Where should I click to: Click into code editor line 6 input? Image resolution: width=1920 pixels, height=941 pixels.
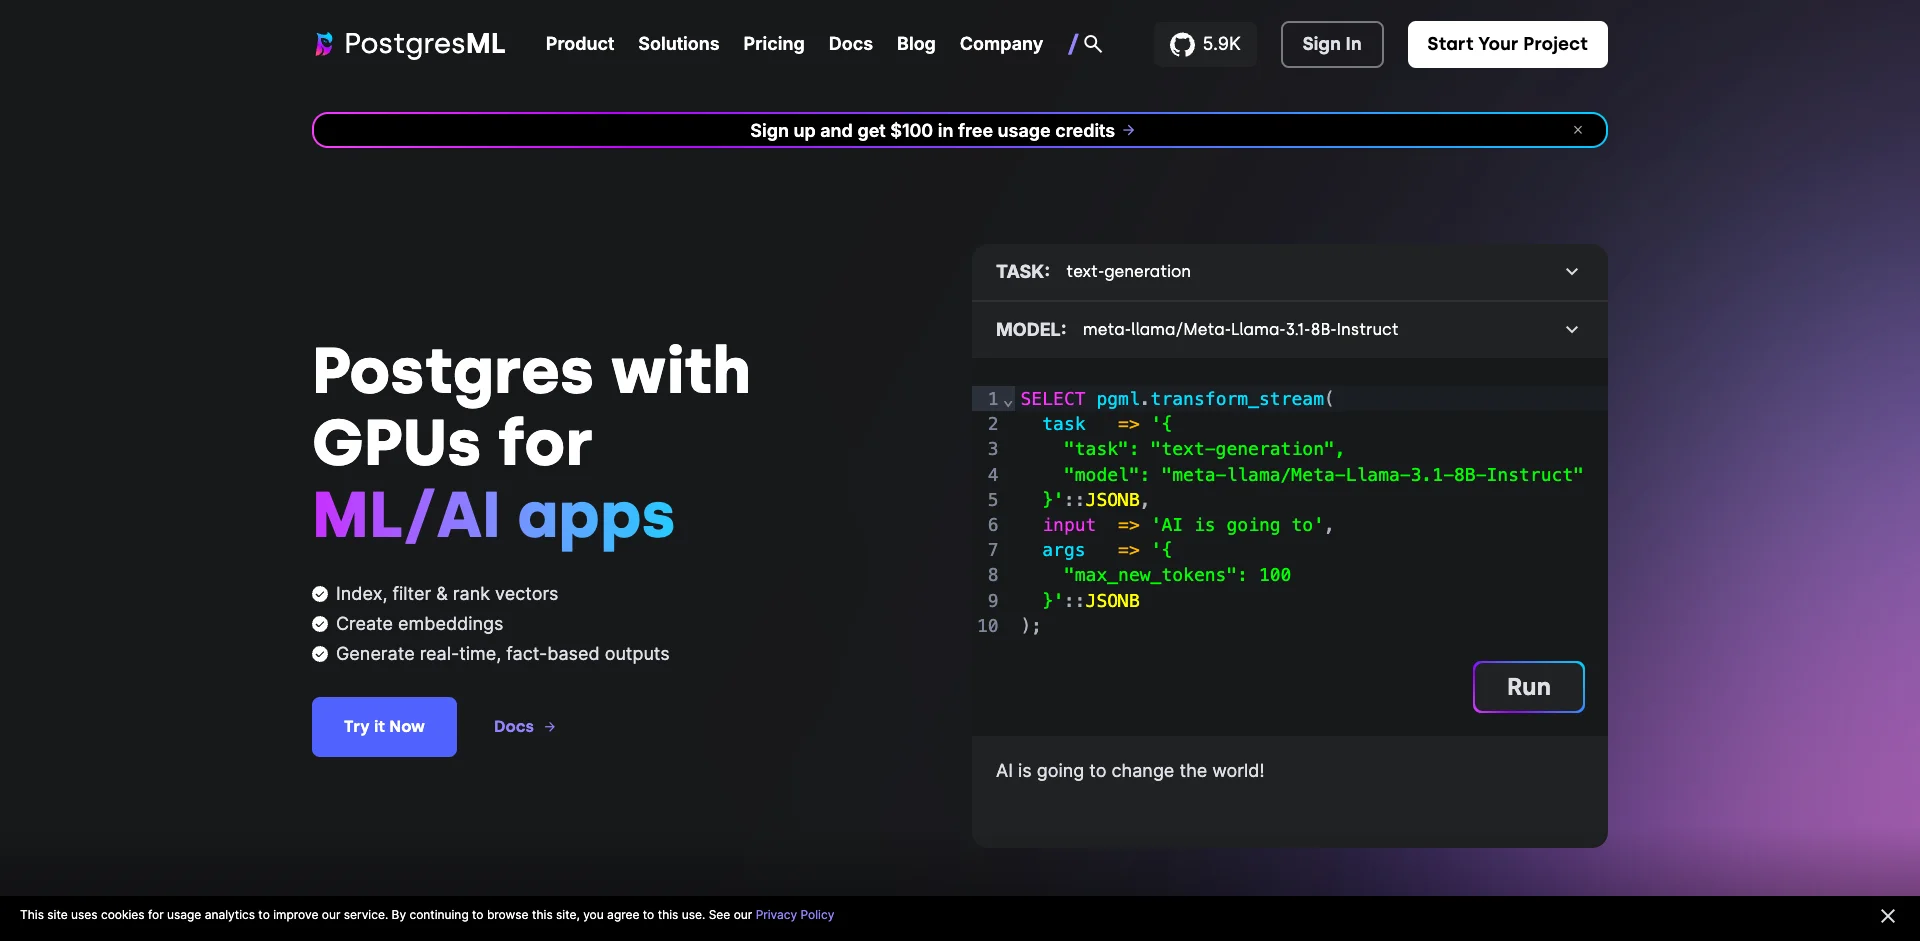[x=1069, y=525]
